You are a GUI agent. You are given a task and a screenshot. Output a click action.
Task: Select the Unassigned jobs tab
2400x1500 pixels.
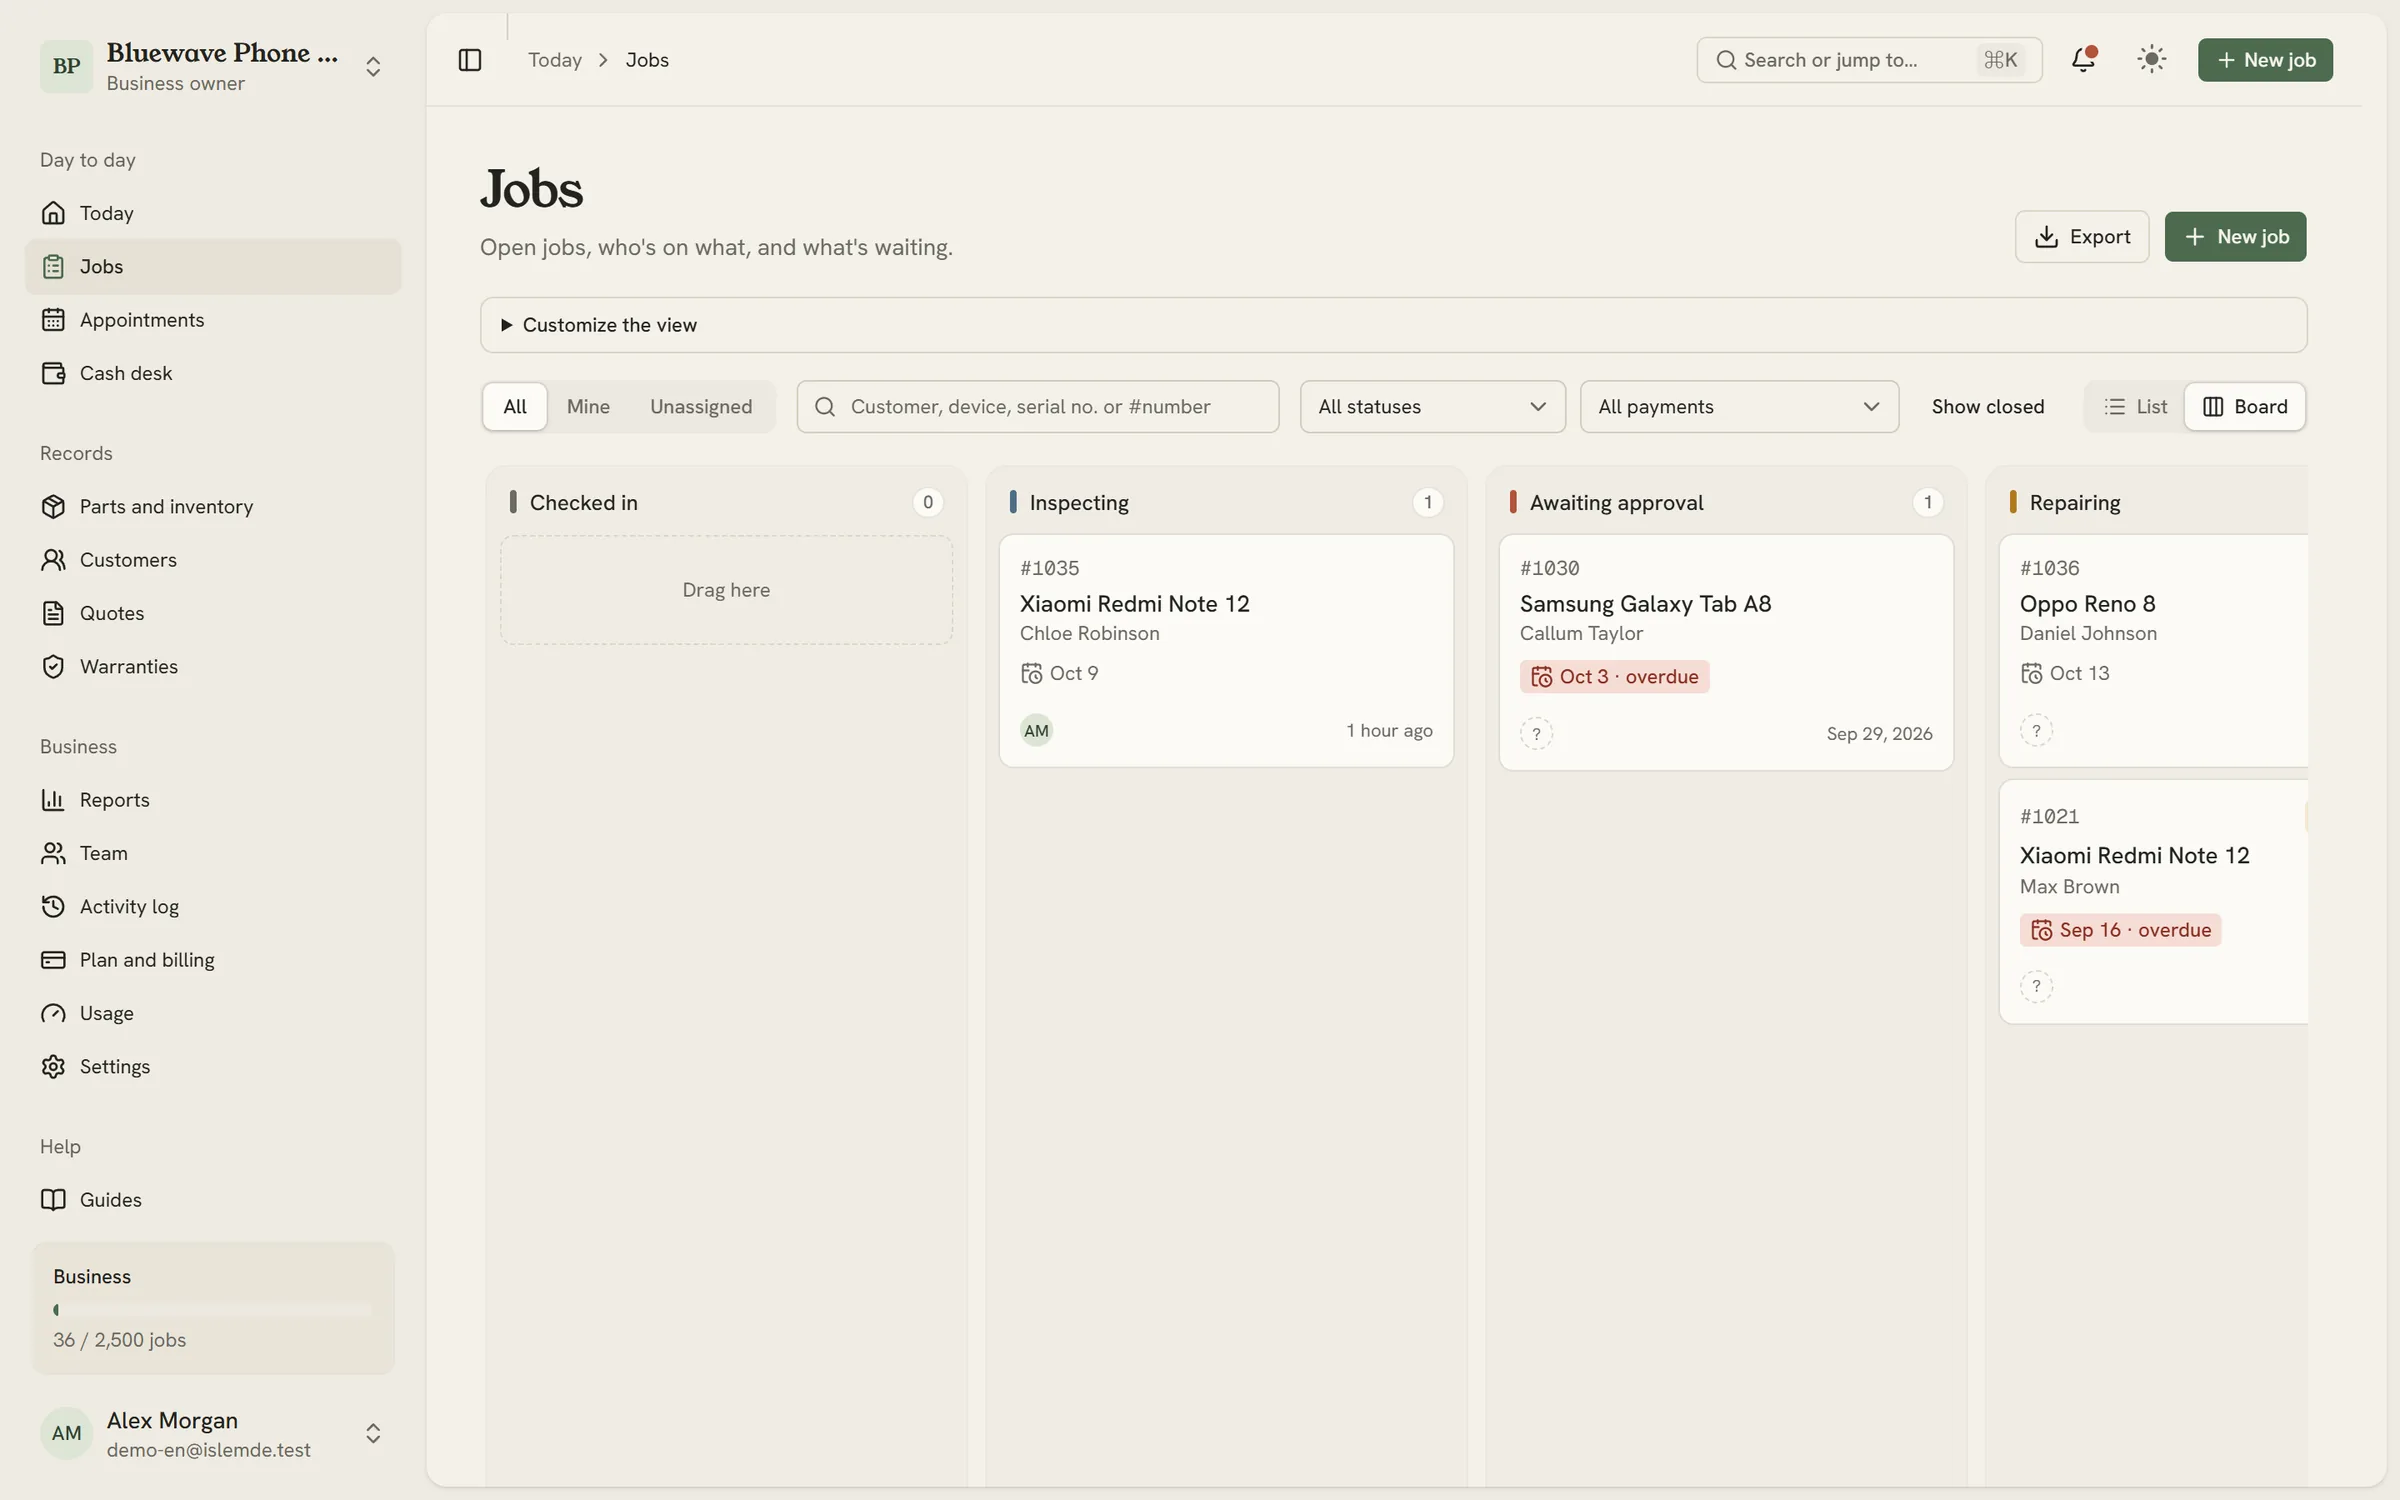pyautogui.click(x=701, y=406)
